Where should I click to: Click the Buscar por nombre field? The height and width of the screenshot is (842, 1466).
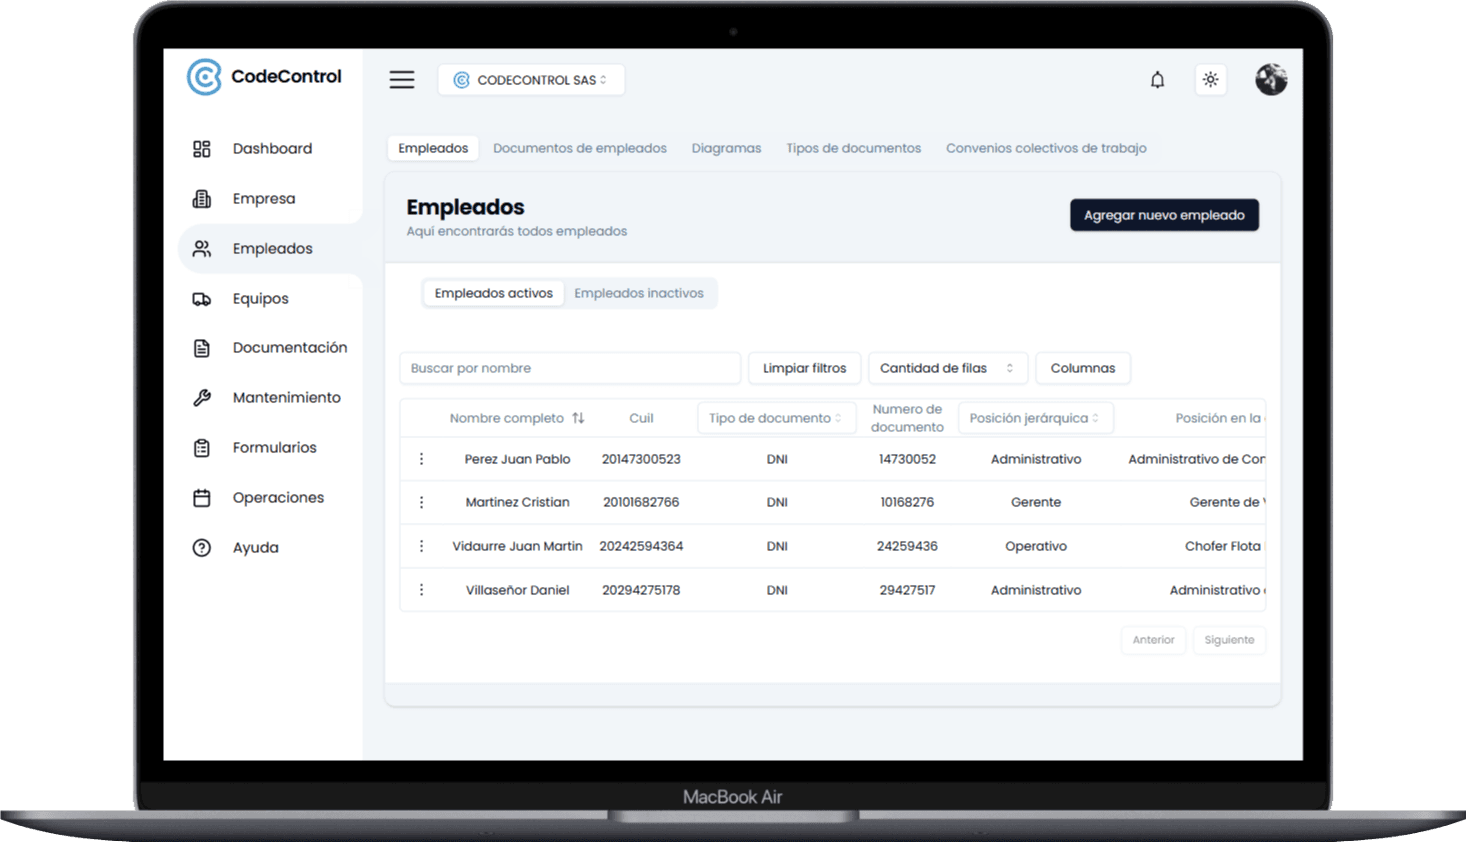[569, 368]
